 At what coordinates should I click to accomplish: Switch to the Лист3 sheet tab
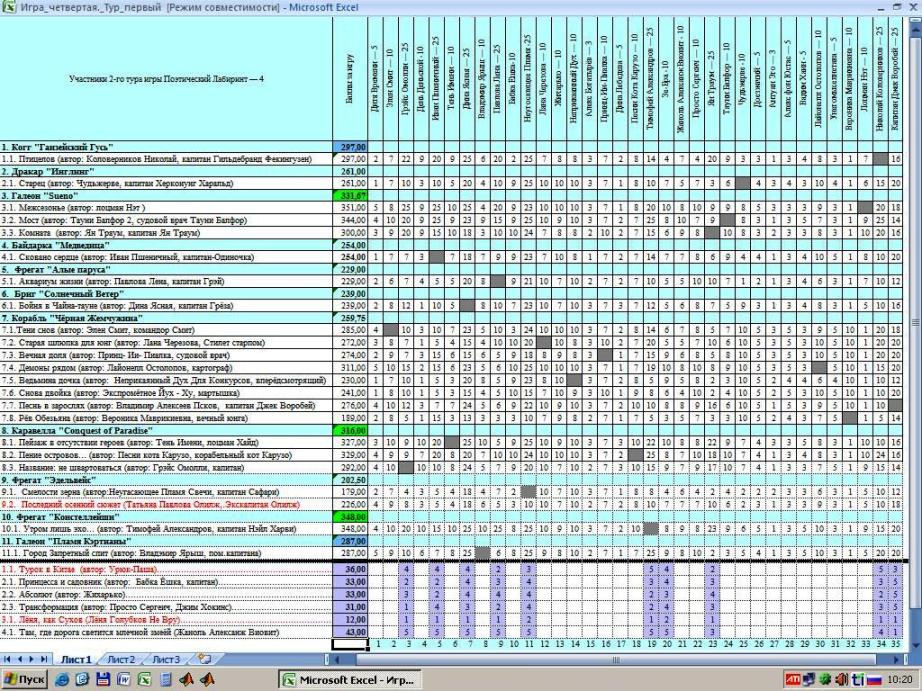[166, 659]
